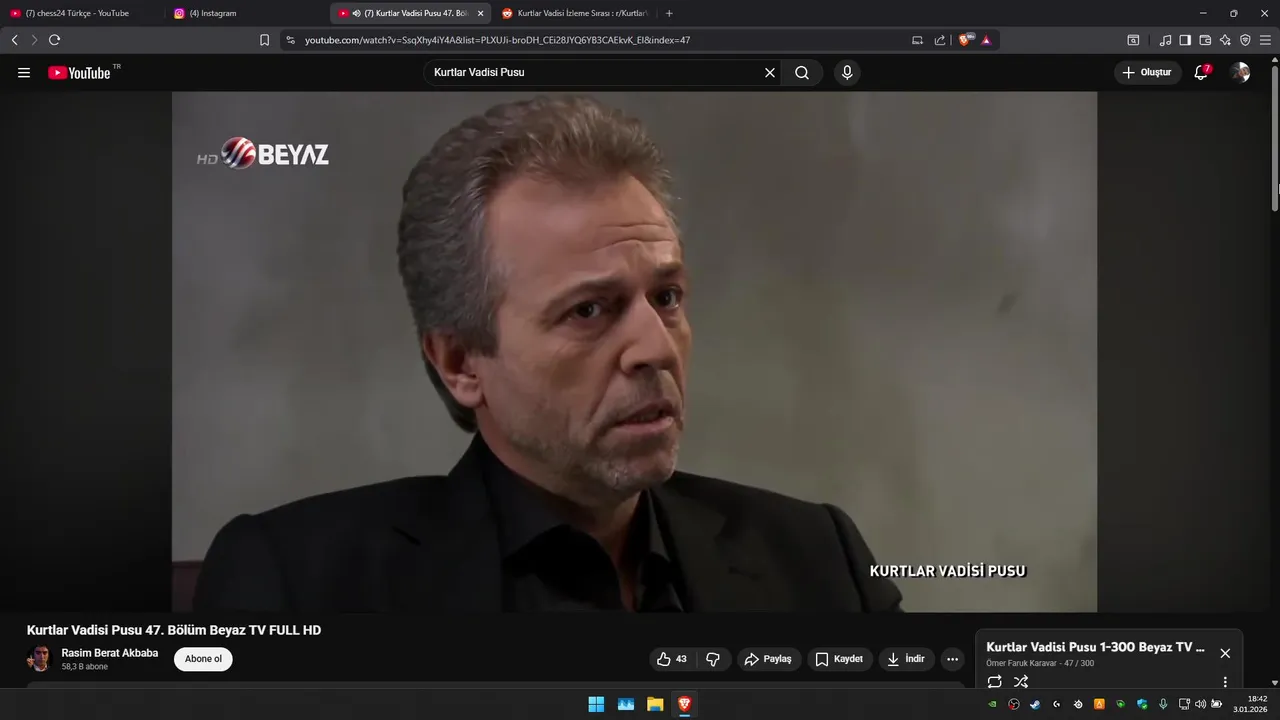This screenshot has height=720, width=1280.
Task: Close the playlist panel
Action: click(x=1225, y=653)
